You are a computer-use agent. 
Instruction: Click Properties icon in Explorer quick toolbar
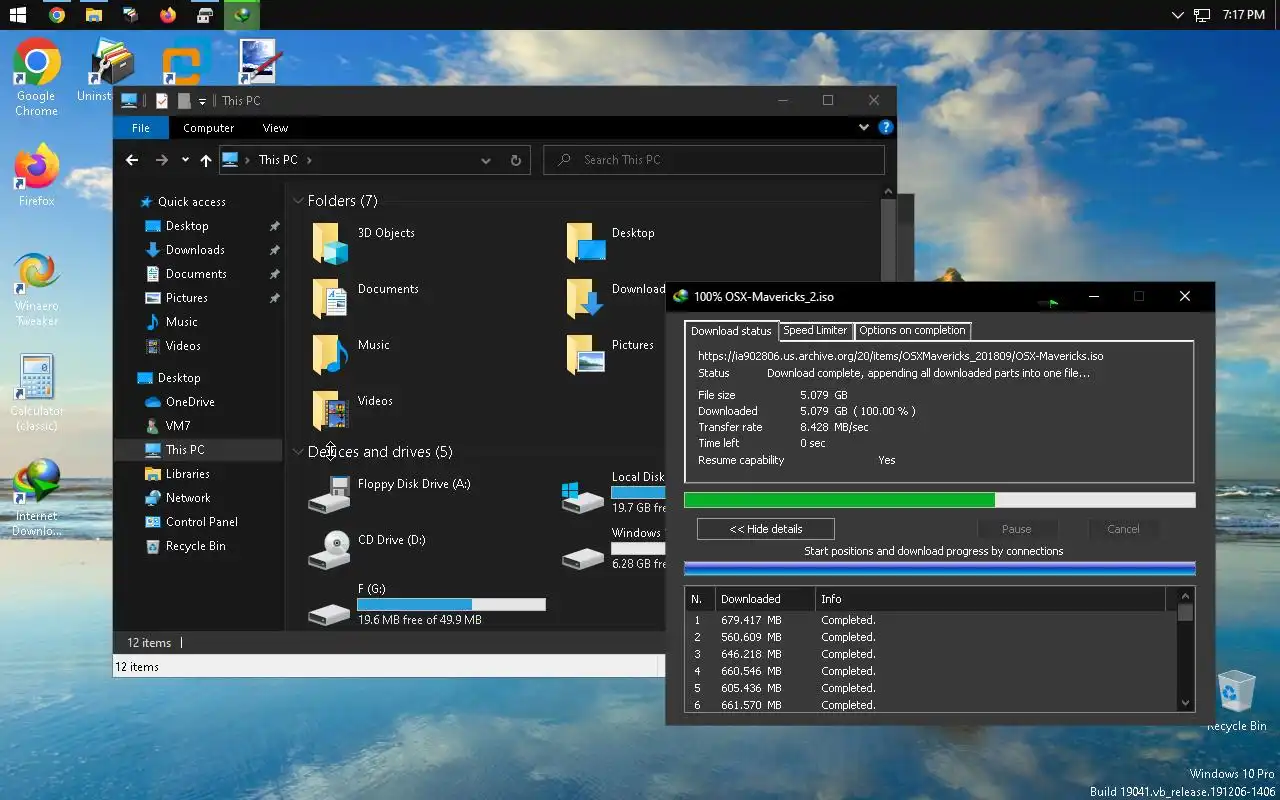point(162,100)
